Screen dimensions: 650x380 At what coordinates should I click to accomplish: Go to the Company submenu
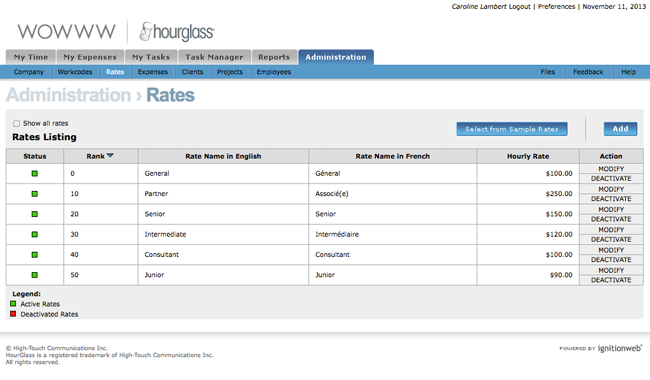(29, 72)
